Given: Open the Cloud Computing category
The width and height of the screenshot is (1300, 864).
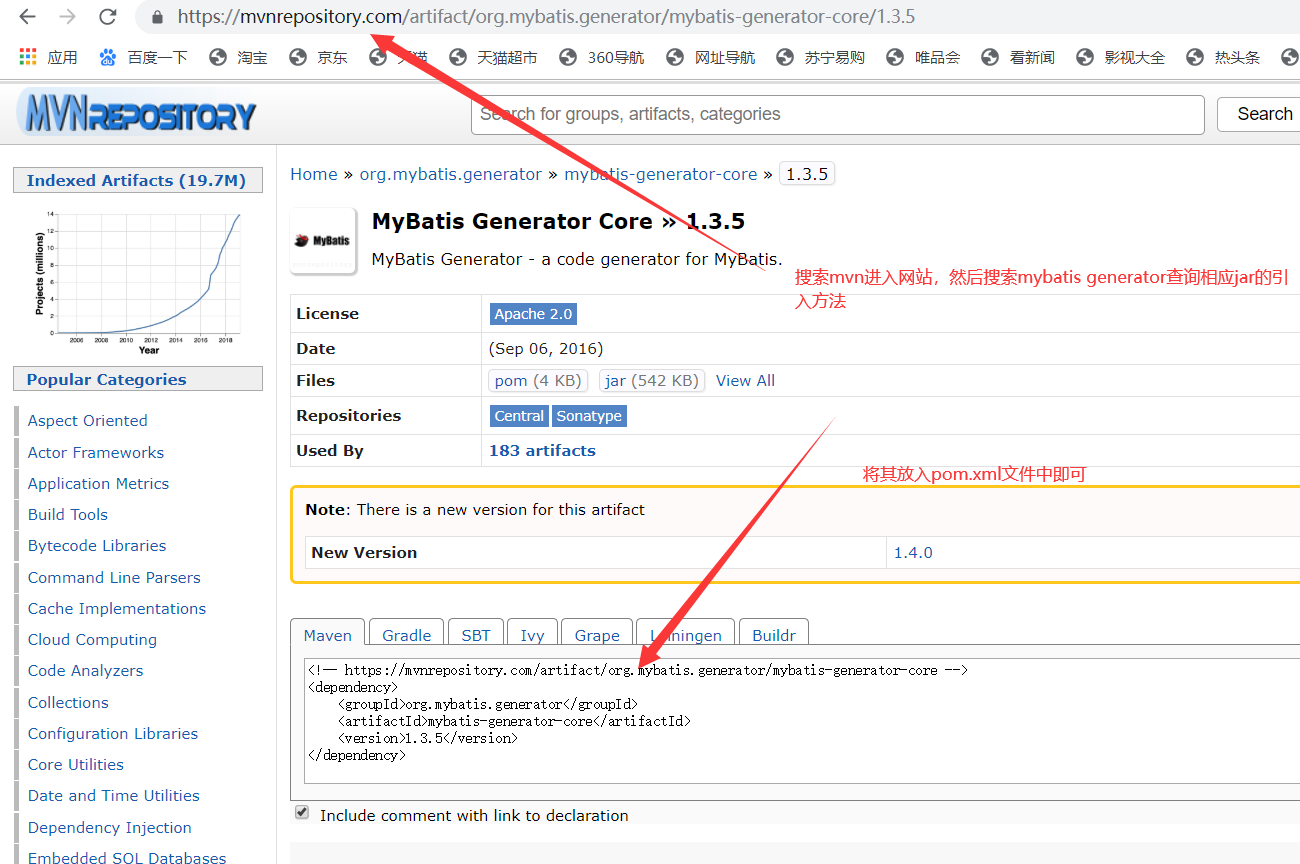Looking at the screenshot, I should coord(93,640).
